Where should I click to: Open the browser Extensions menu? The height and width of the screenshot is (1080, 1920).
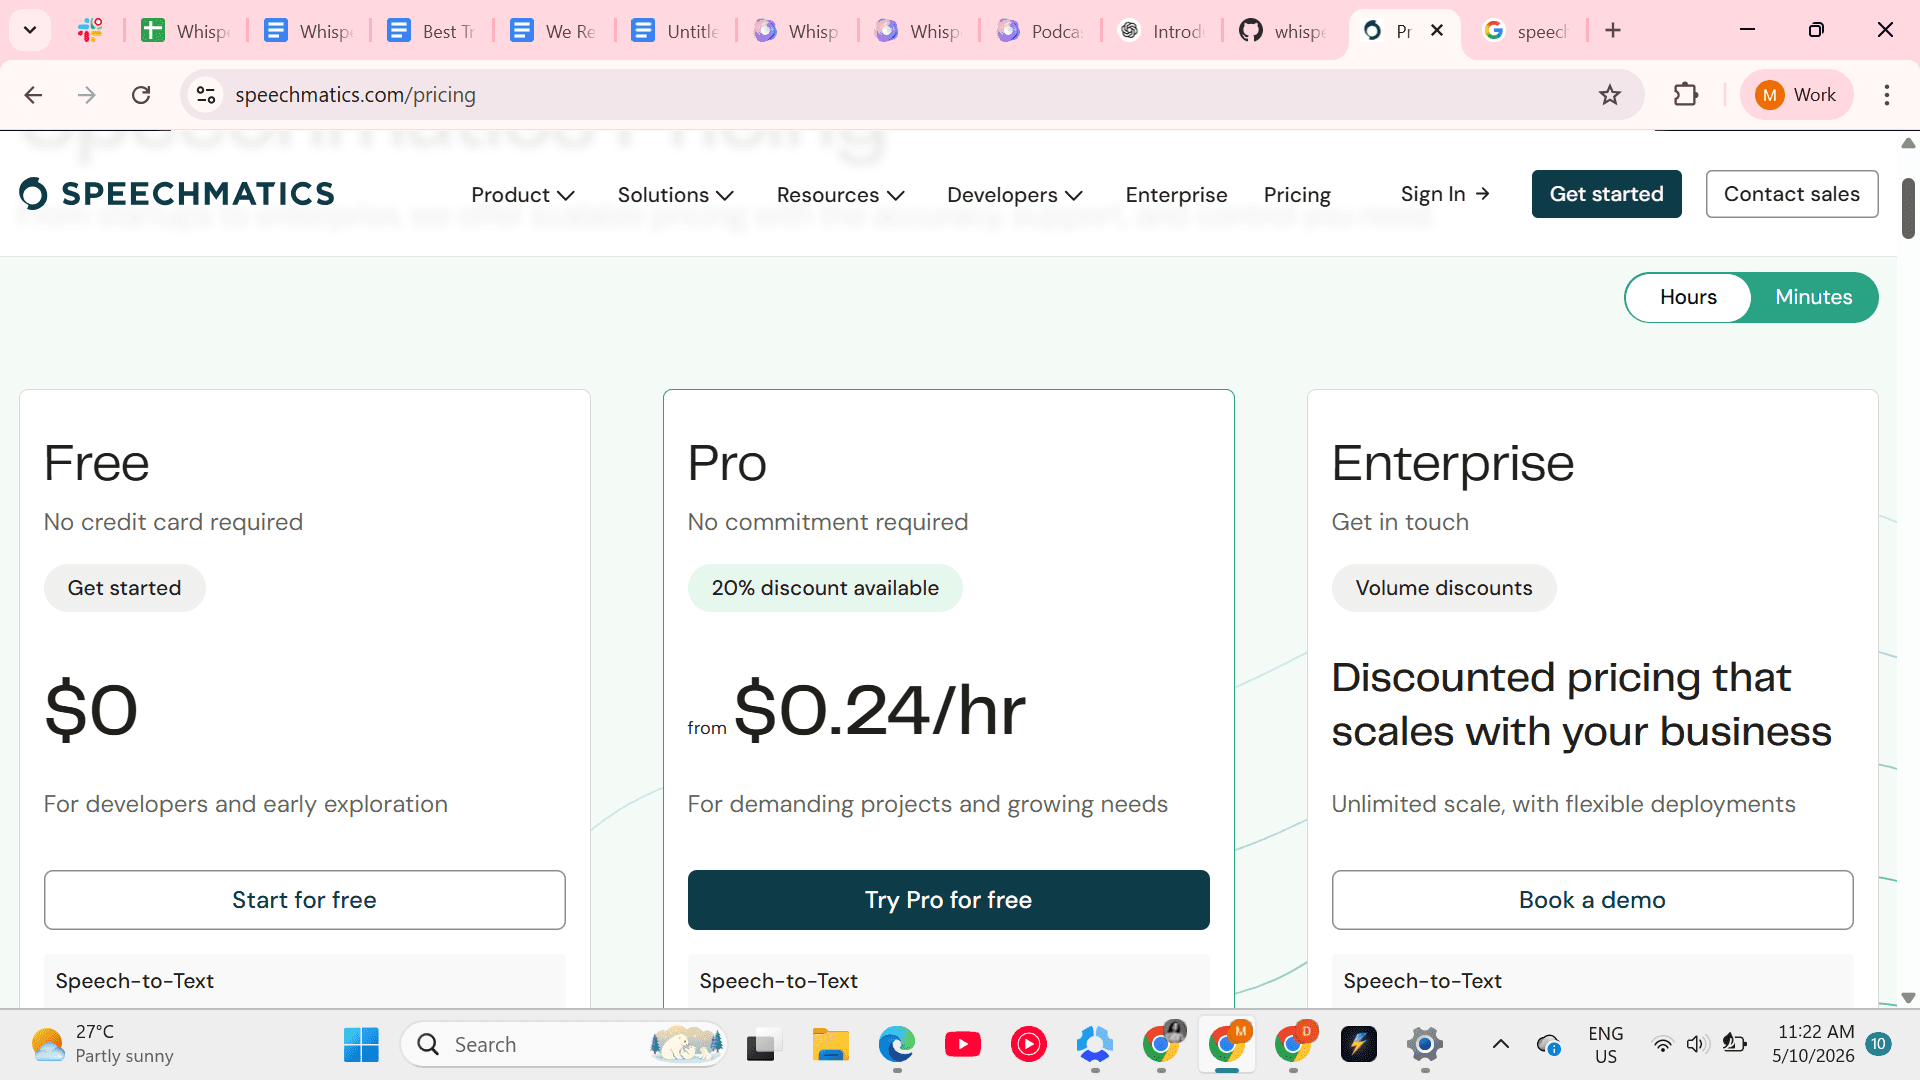pos(1686,95)
